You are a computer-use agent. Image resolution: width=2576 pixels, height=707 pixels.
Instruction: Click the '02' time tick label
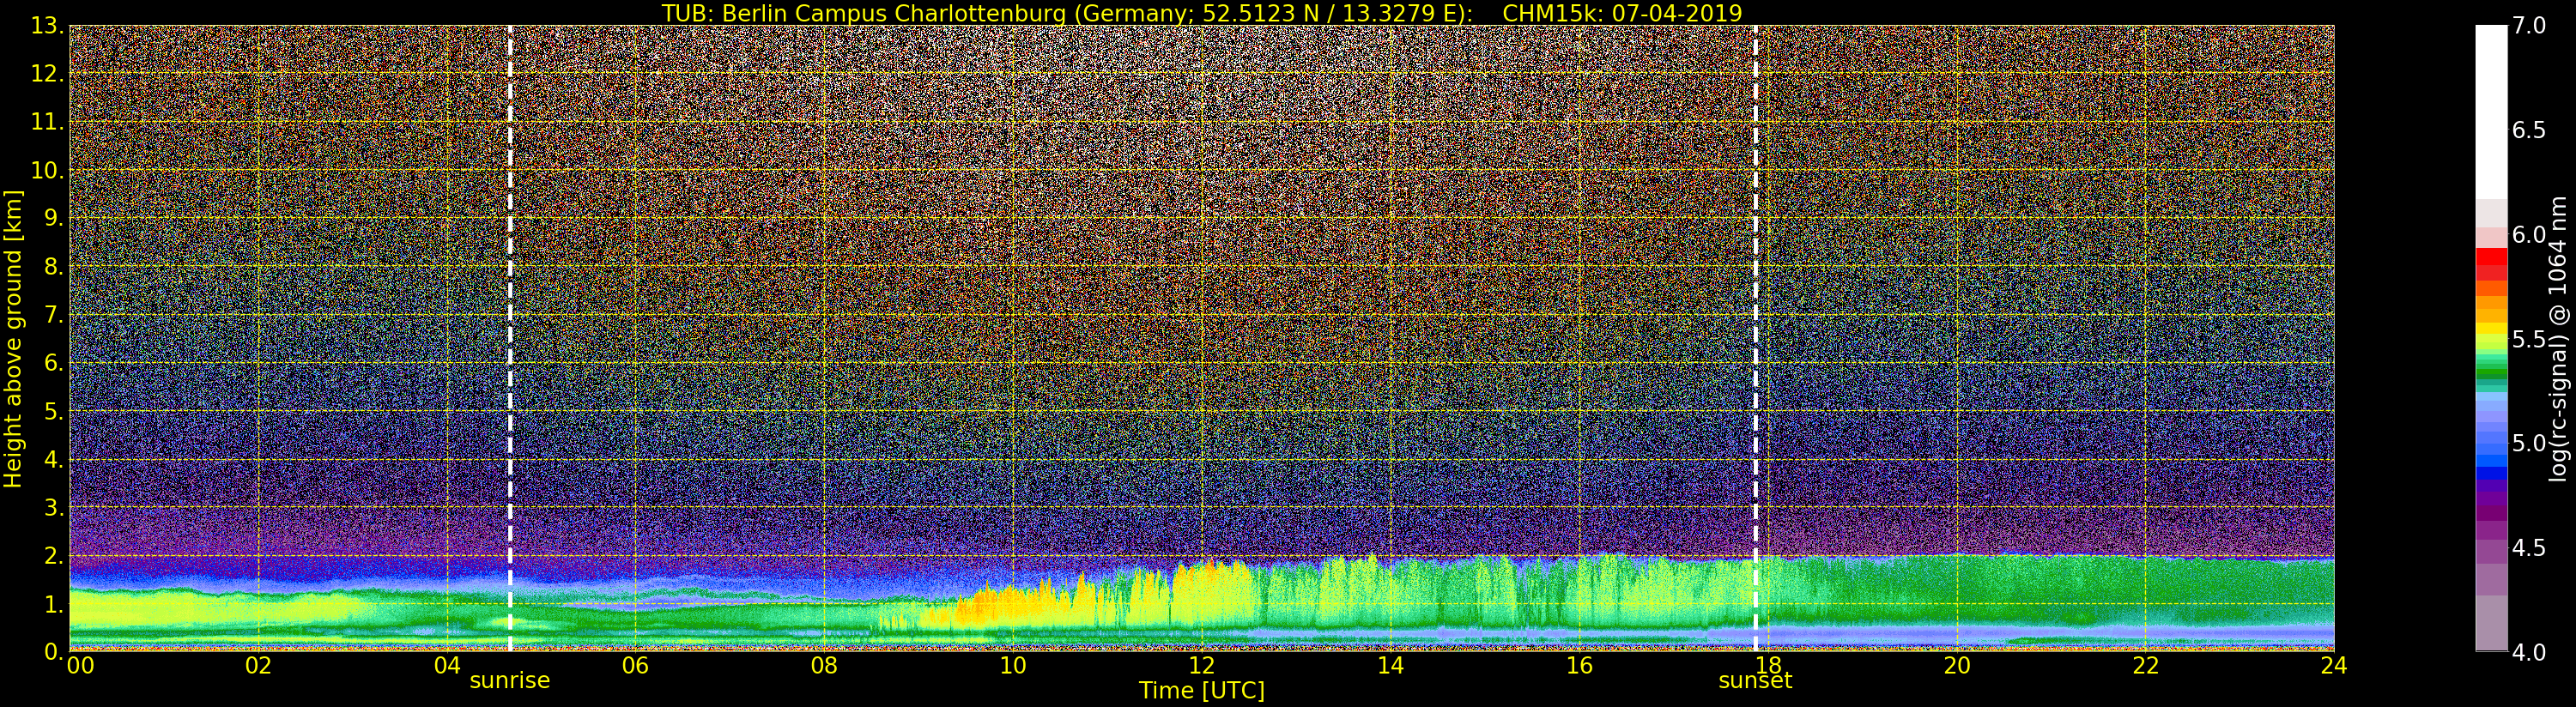pyautogui.click(x=258, y=666)
